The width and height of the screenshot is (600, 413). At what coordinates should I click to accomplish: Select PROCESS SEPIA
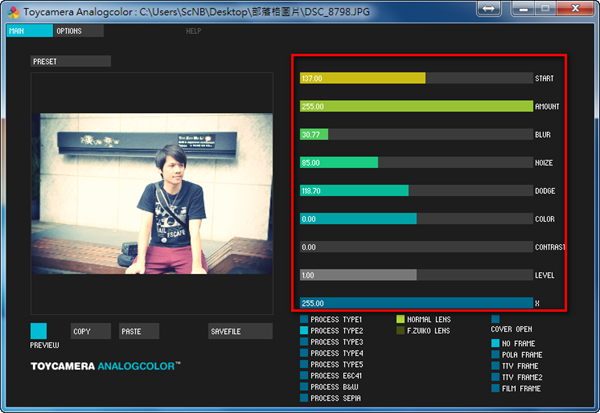(304, 398)
